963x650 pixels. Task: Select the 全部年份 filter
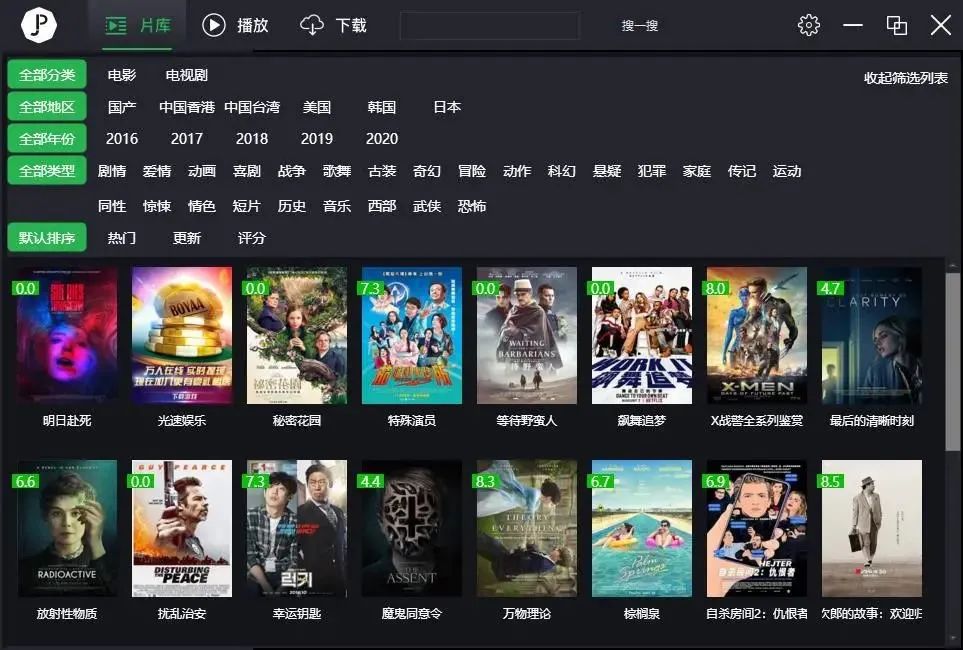click(x=47, y=139)
